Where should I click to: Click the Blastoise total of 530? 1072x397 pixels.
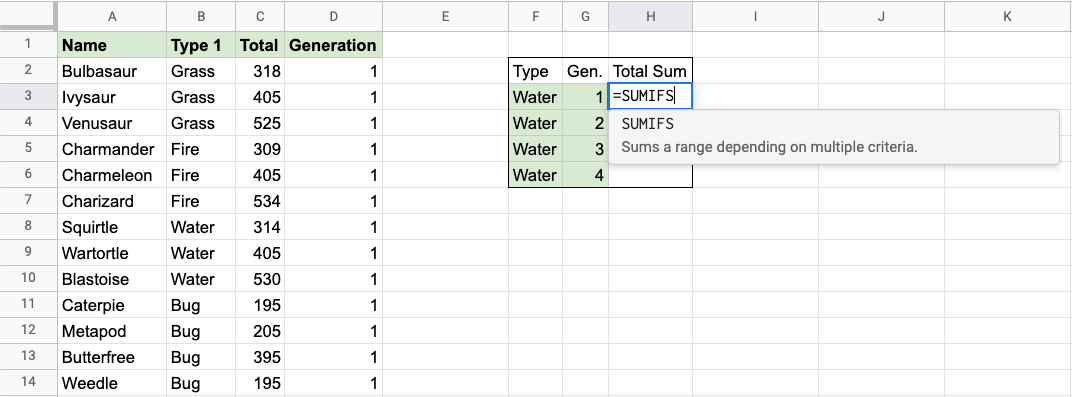point(260,279)
